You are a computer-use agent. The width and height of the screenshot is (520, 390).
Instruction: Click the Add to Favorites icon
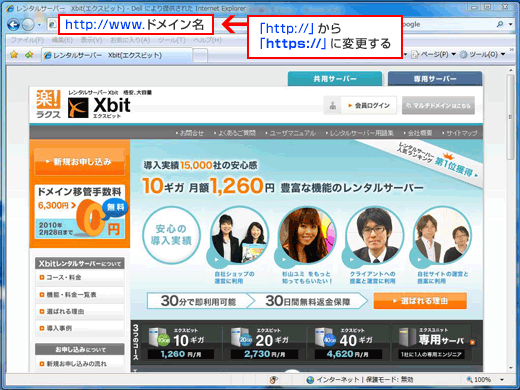pos(29,54)
